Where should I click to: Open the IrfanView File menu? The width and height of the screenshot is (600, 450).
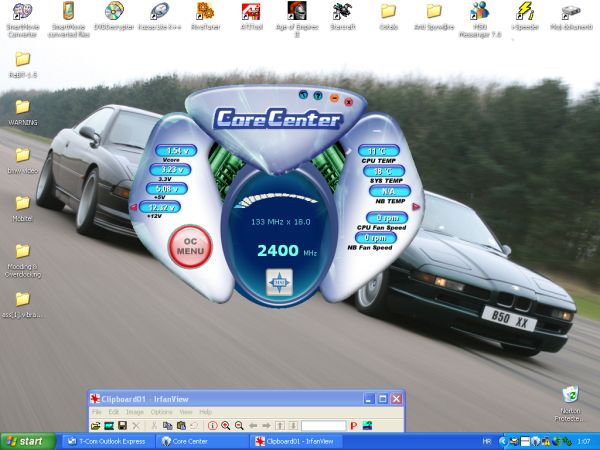click(97, 412)
